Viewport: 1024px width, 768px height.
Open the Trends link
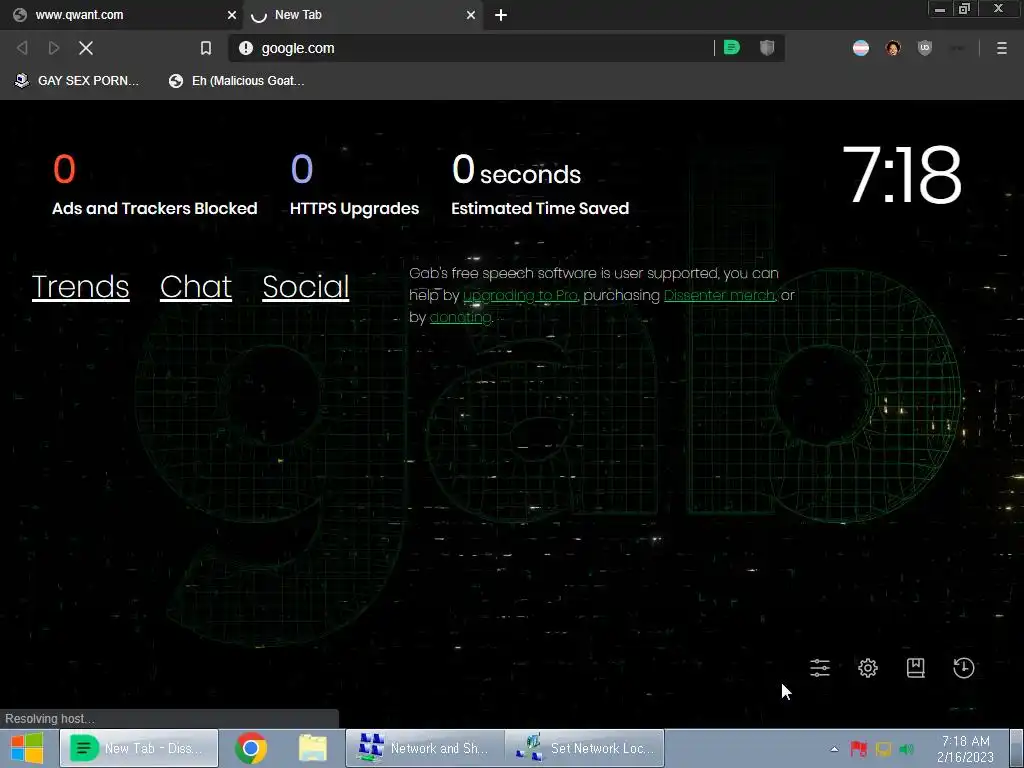click(x=80, y=287)
